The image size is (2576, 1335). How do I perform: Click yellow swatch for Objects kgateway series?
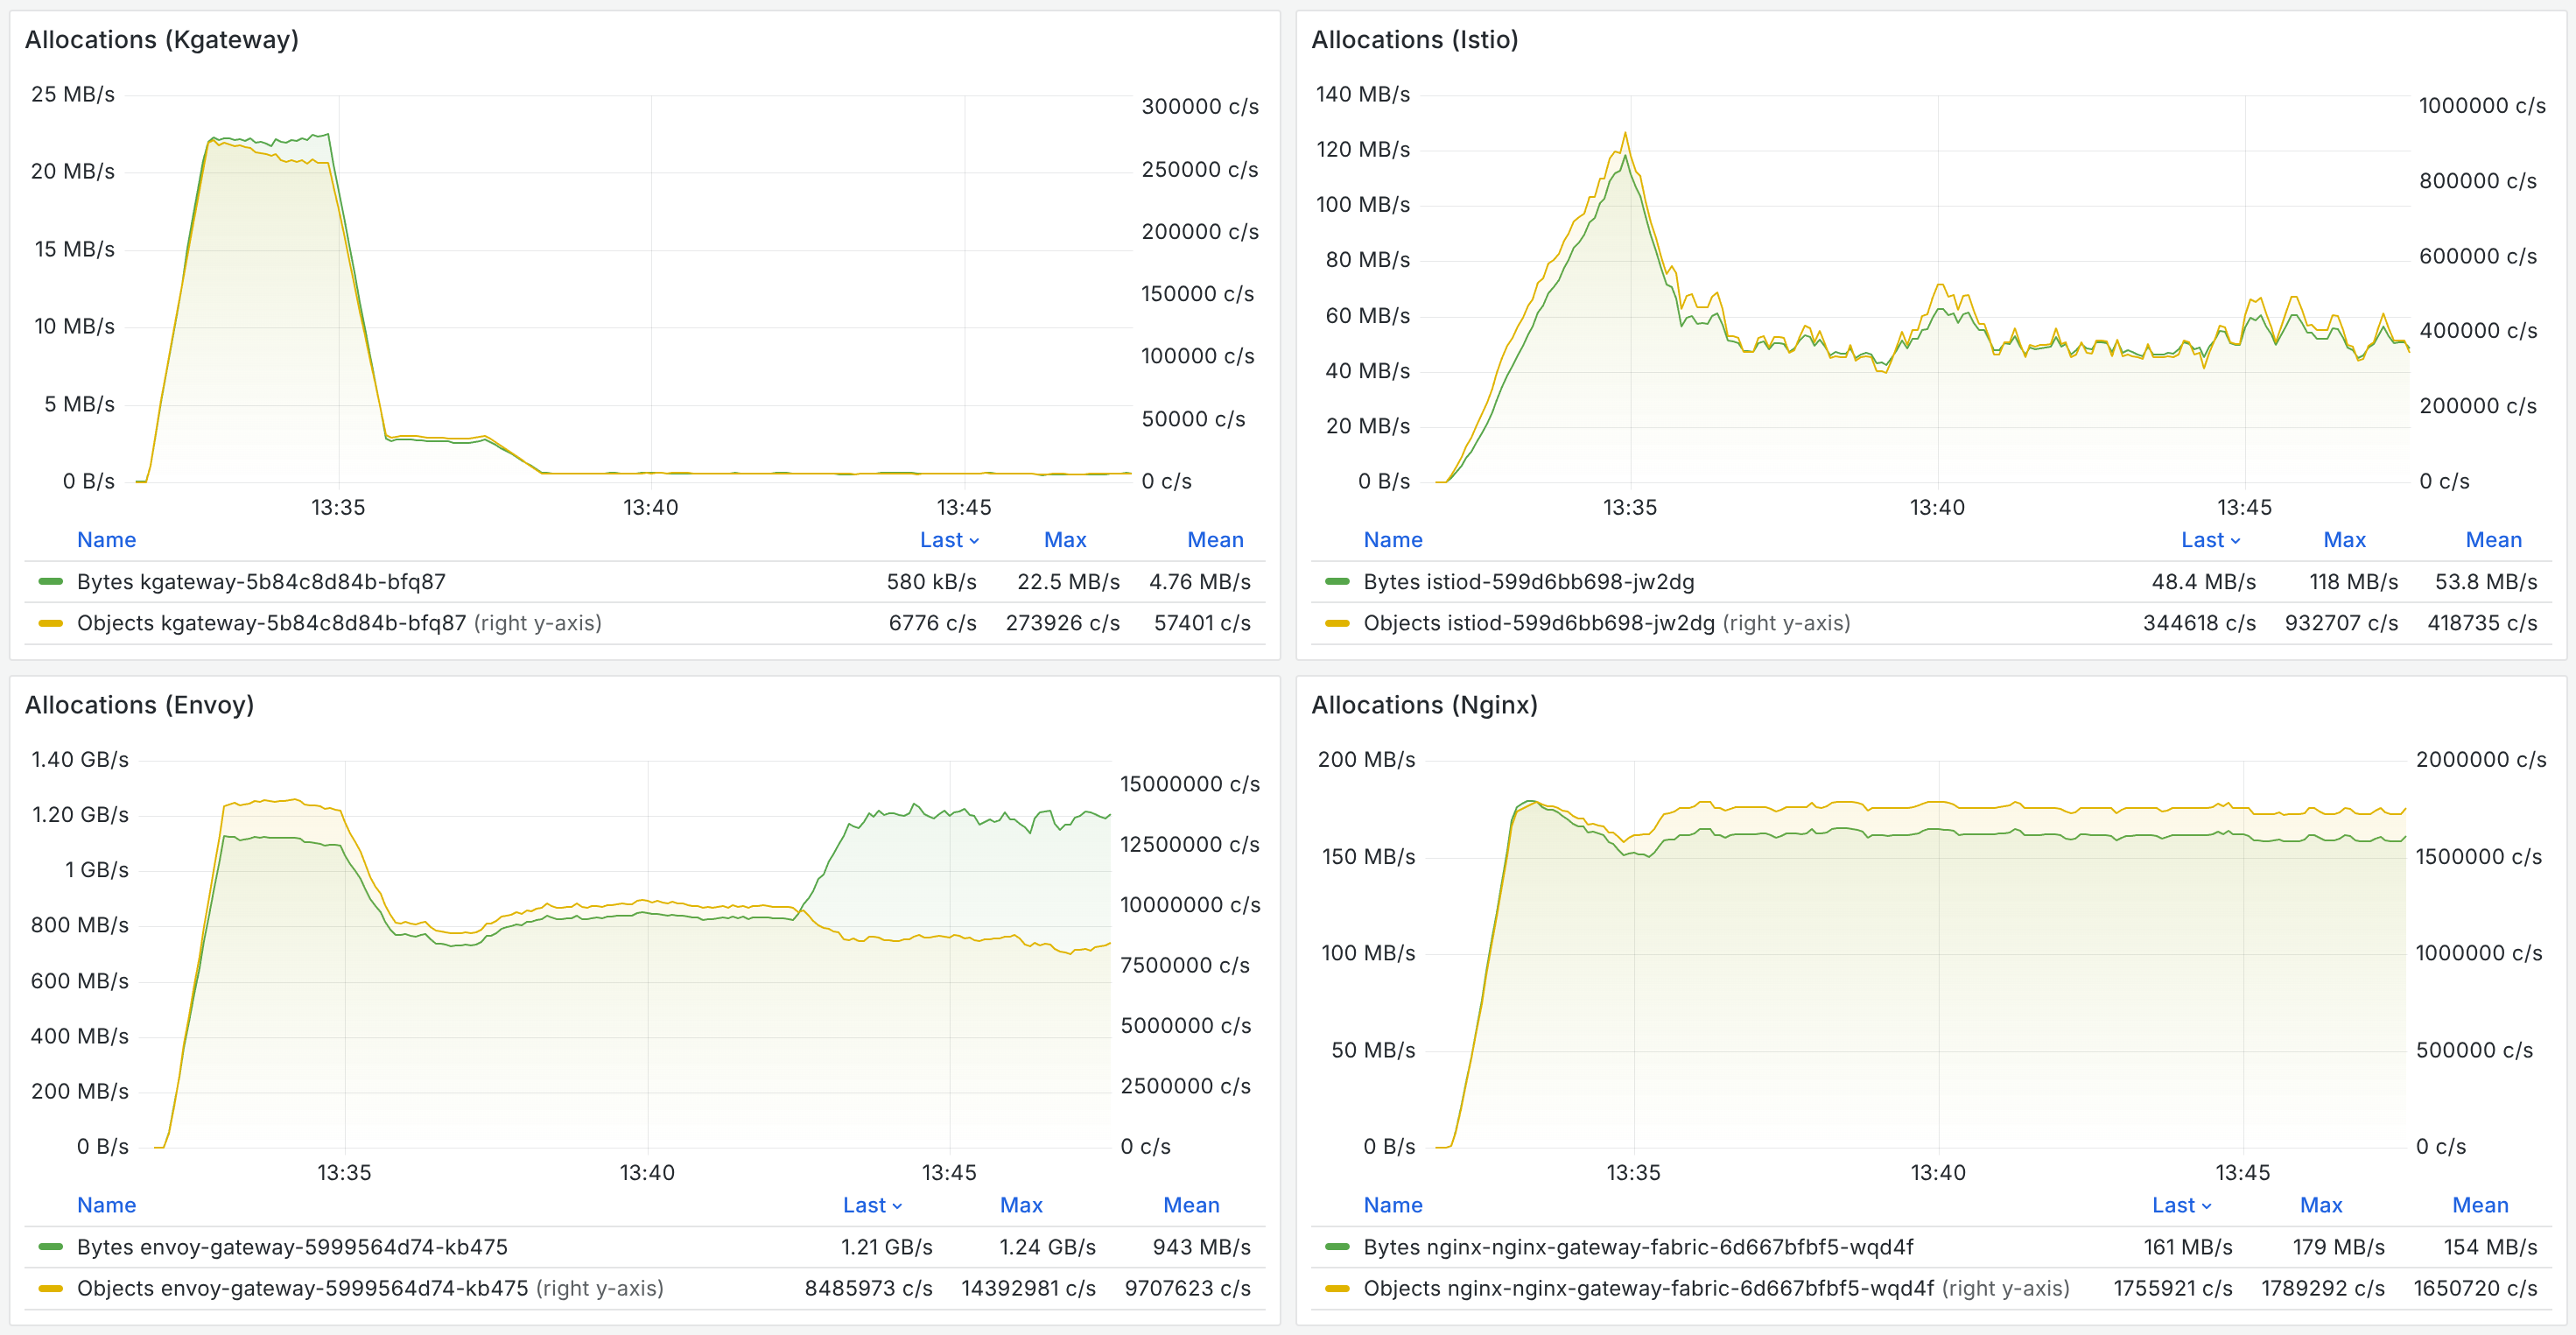coord(50,623)
